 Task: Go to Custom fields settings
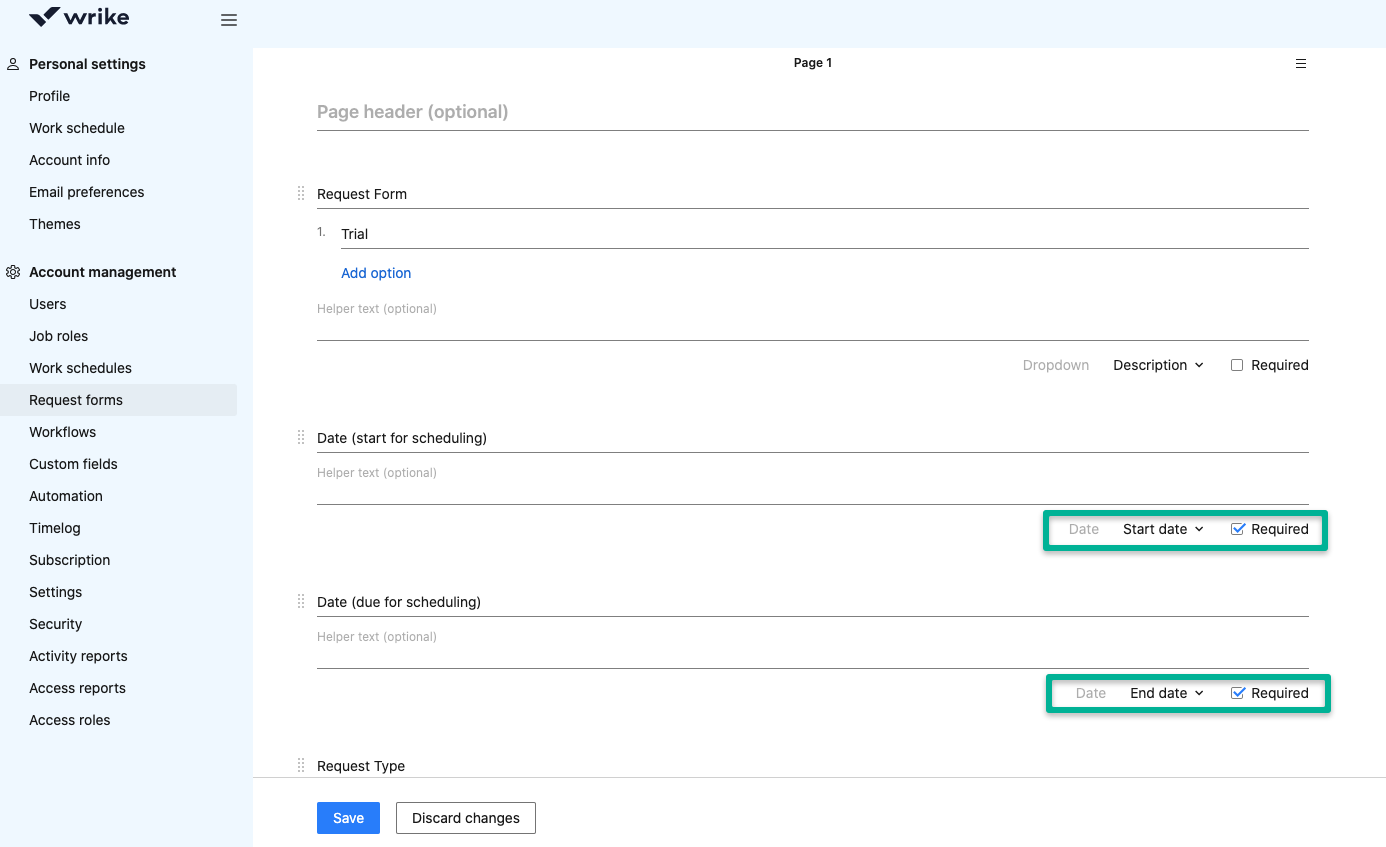pyautogui.click(x=73, y=464)
